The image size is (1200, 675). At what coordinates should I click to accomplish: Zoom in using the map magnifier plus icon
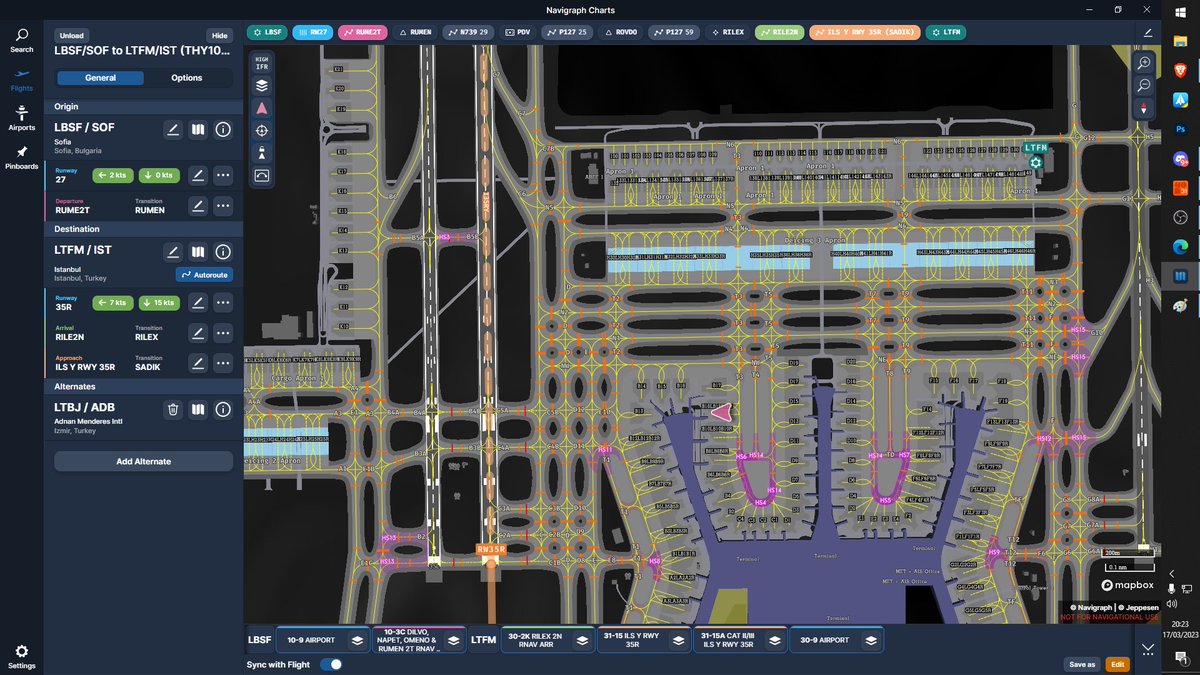tap(1143, 62)
